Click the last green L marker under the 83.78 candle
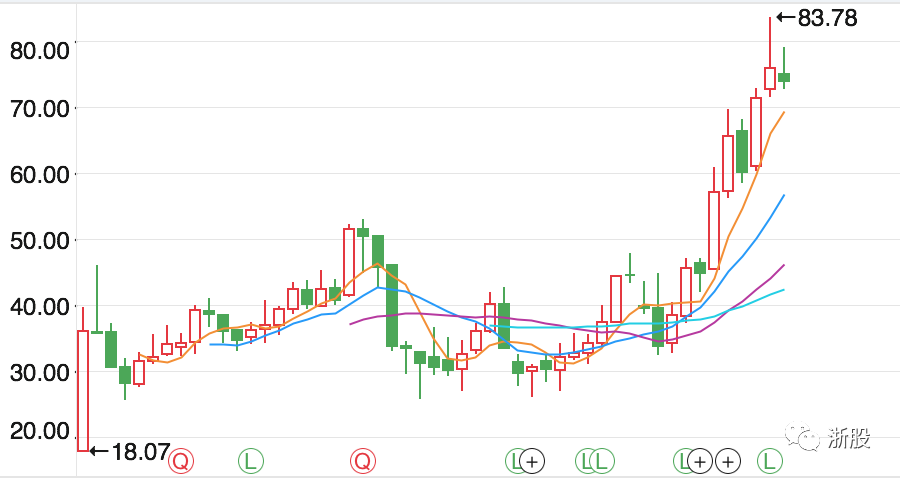900x478 pixels. [770, 461]
